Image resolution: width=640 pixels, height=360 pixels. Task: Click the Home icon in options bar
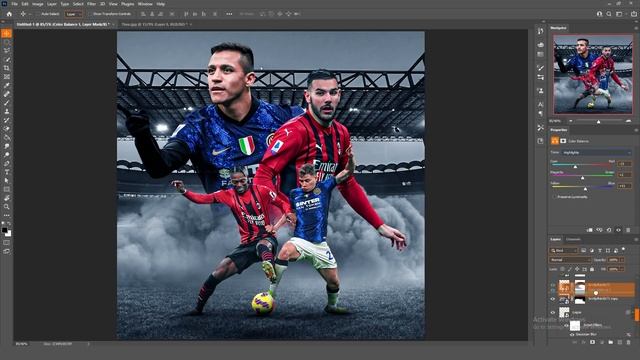(x=9, y=14)
